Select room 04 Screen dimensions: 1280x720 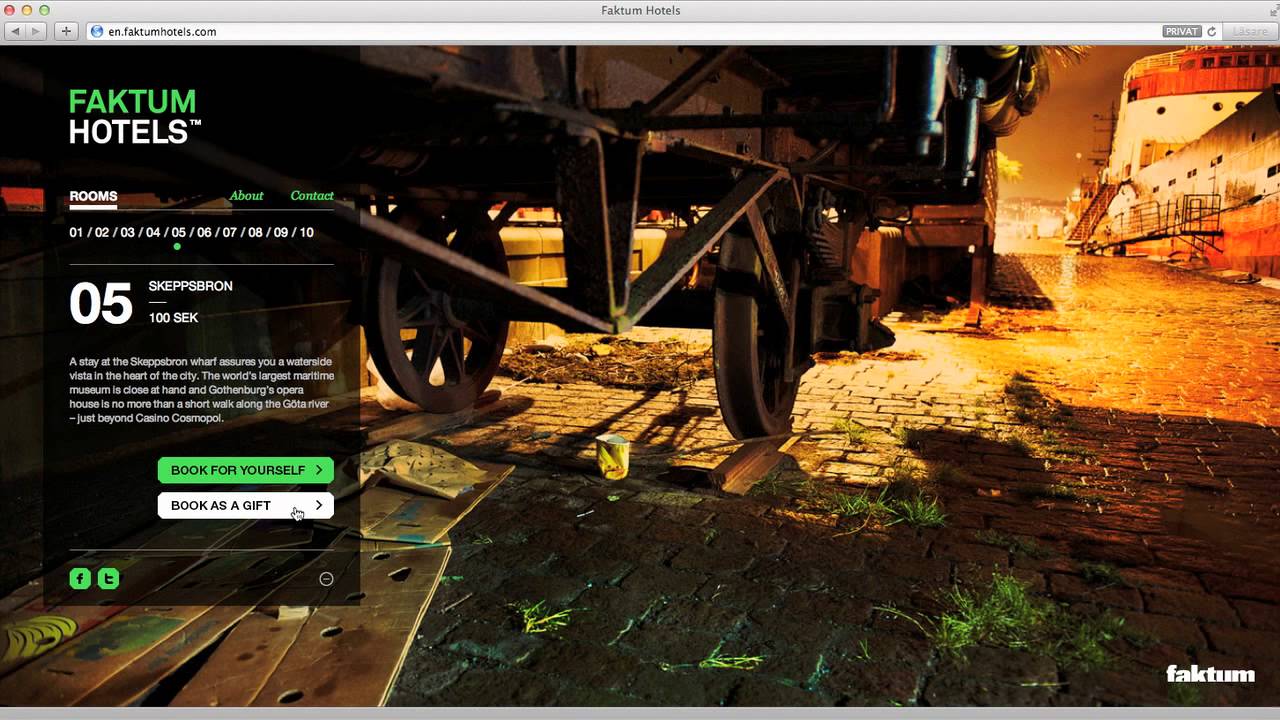pos(153,232)
